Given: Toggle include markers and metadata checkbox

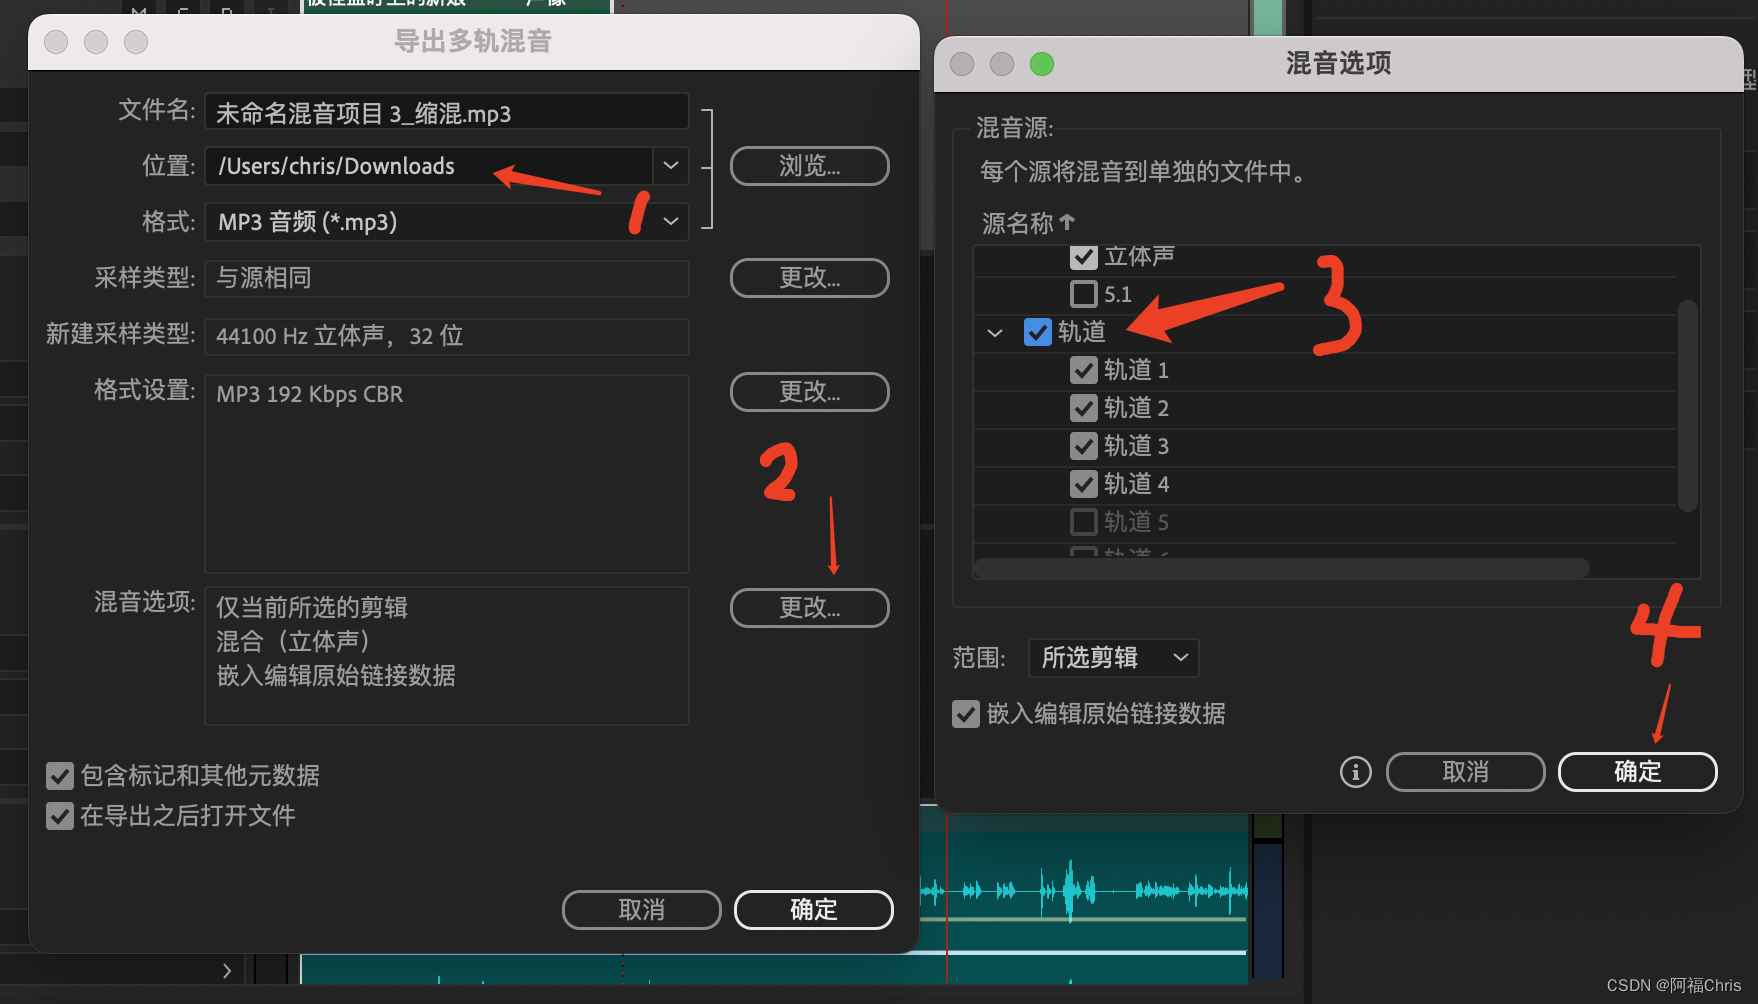Looking at the screenshot, I should tap(60, 776).
